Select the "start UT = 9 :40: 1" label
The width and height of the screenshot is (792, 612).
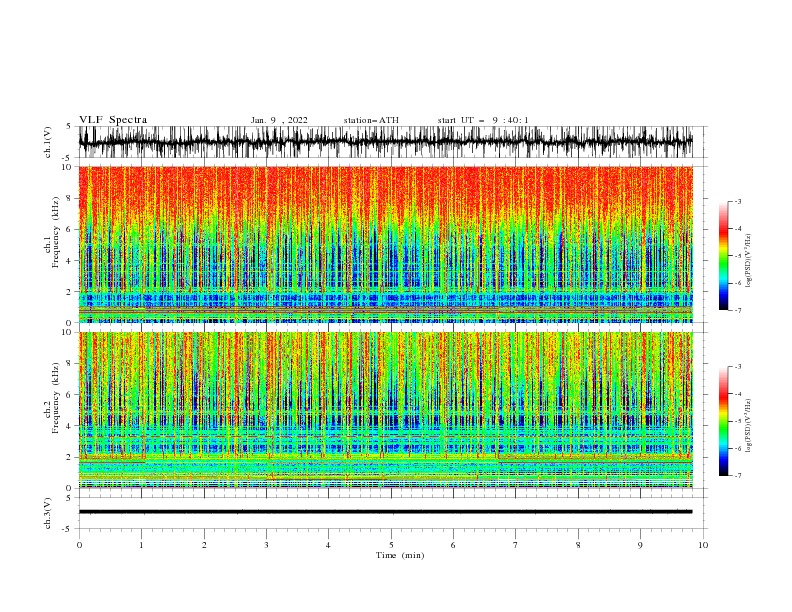click(x=483, y=120)
